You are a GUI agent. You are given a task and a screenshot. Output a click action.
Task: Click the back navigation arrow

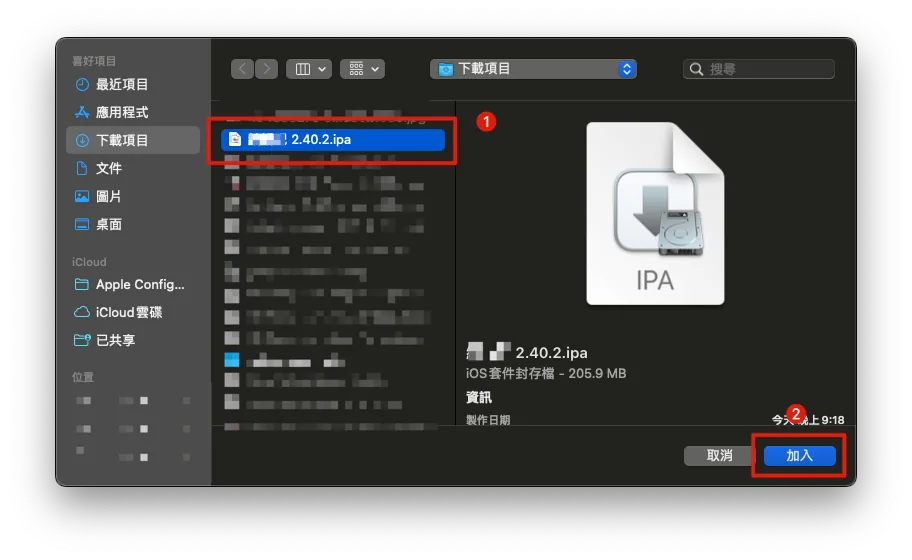tap(243, 69)
